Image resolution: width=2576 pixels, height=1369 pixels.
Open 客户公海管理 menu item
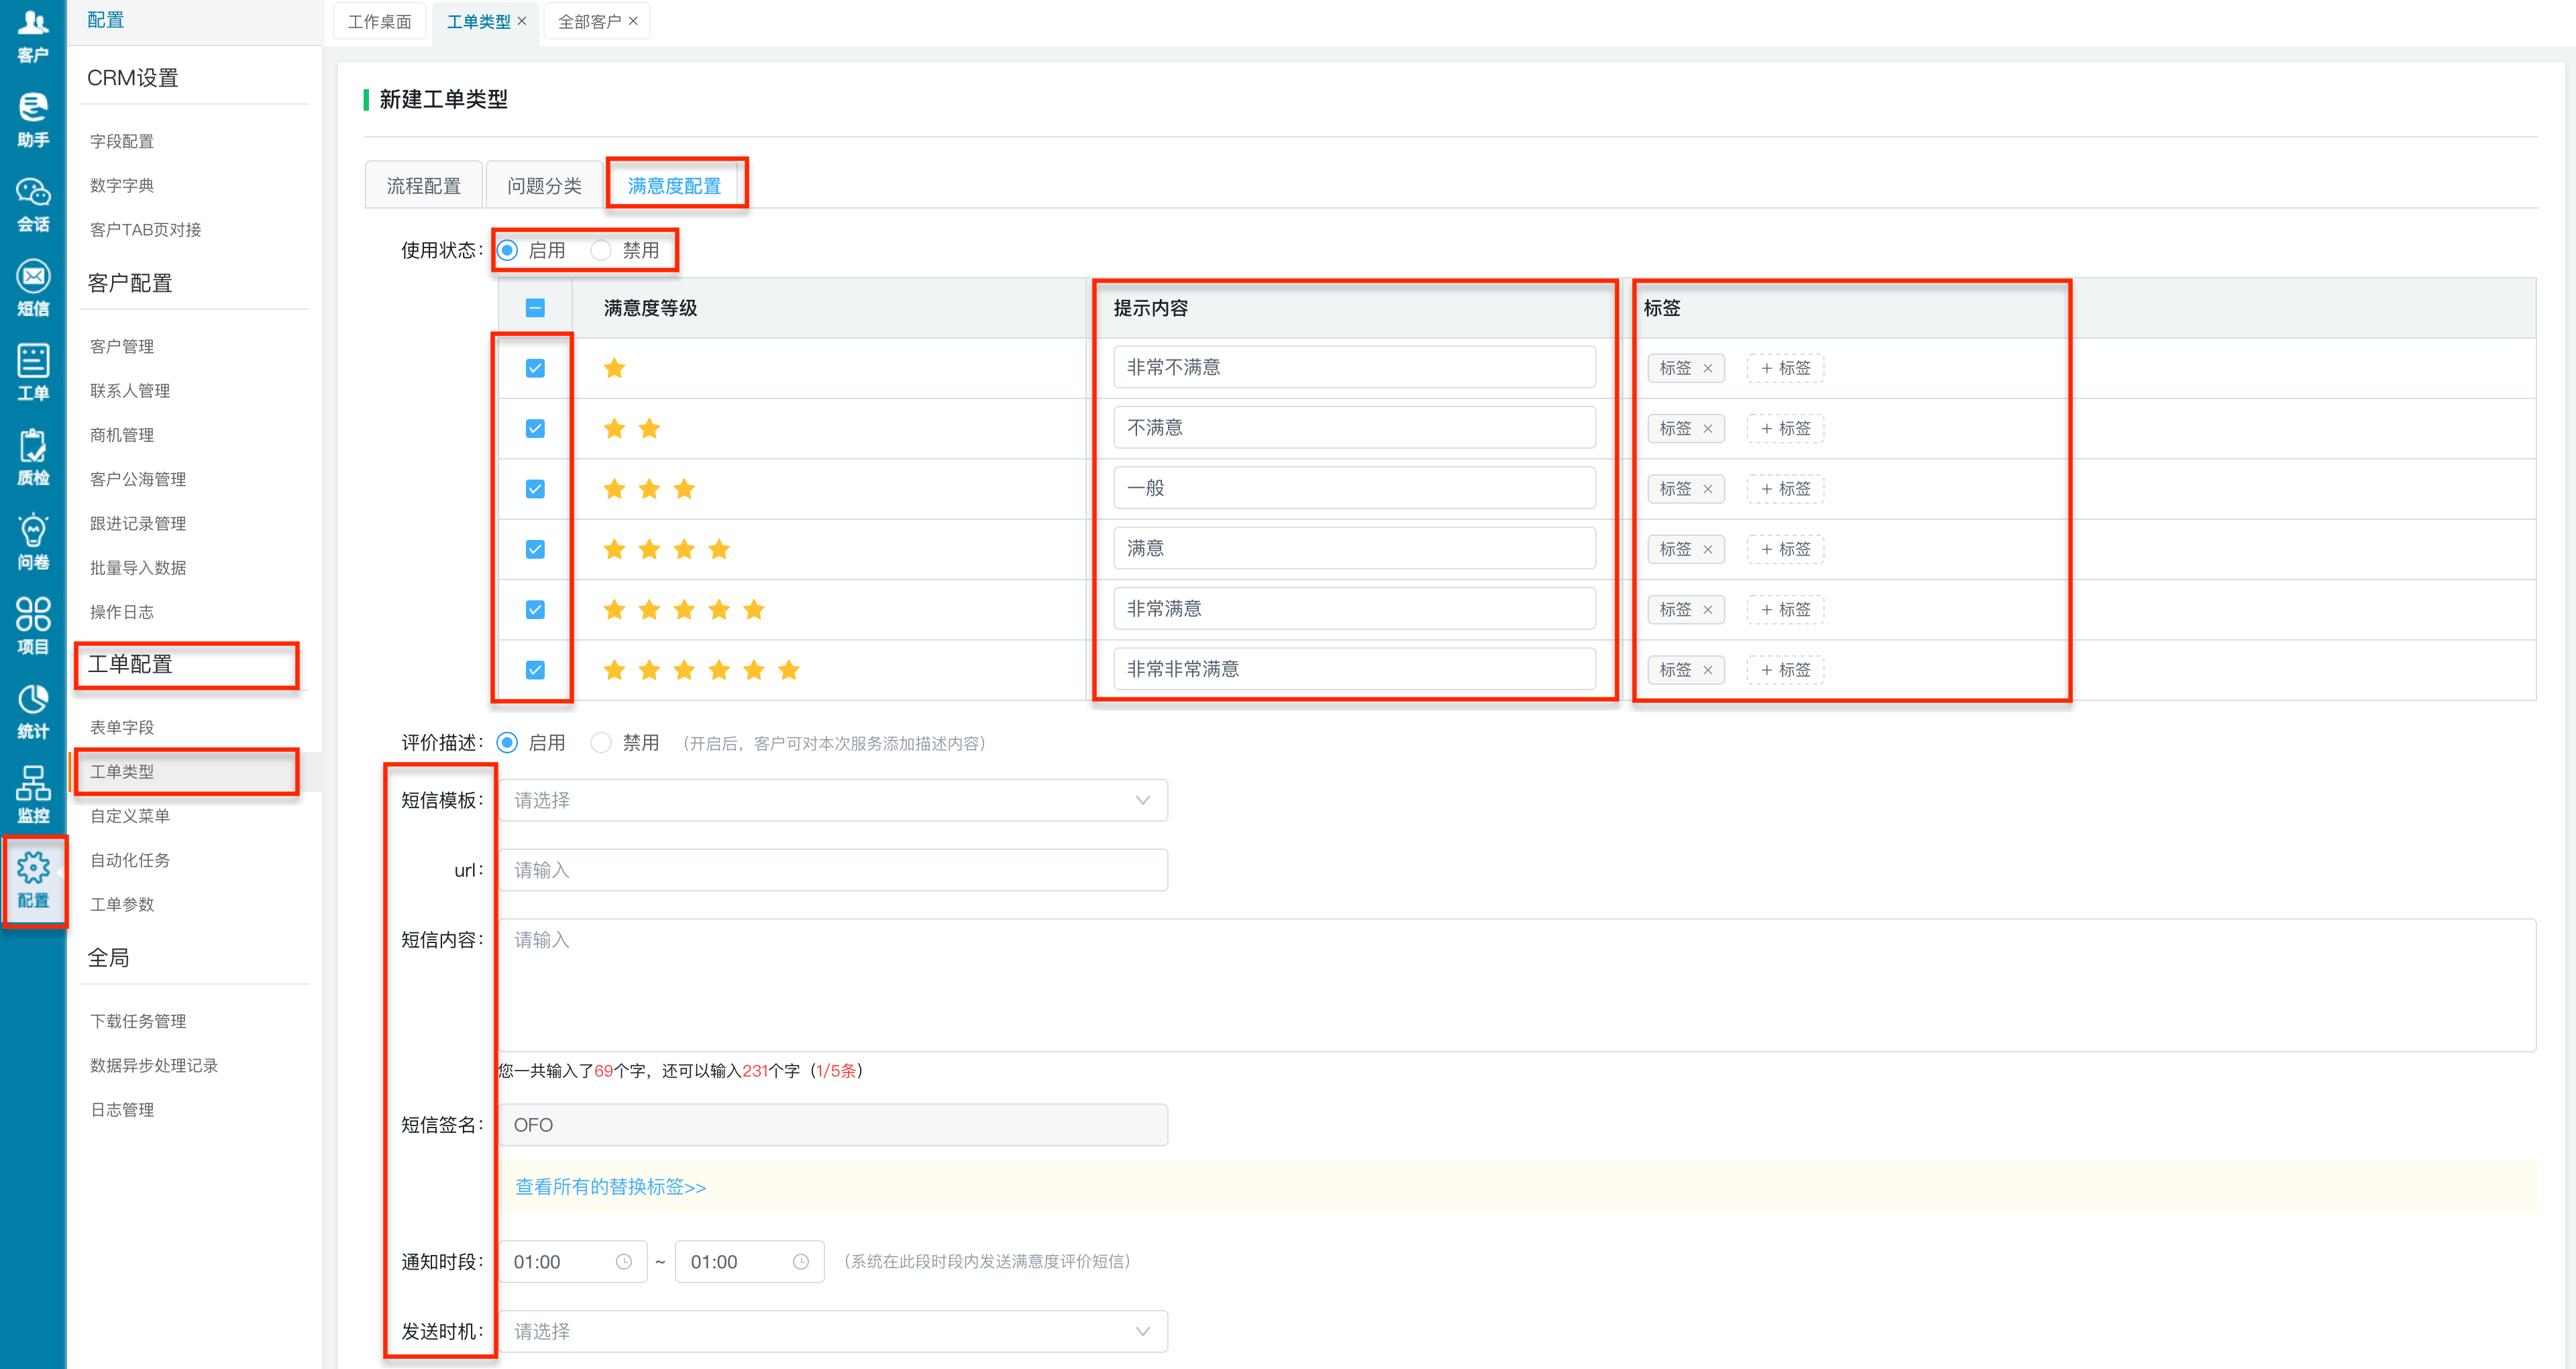point(138,479)
